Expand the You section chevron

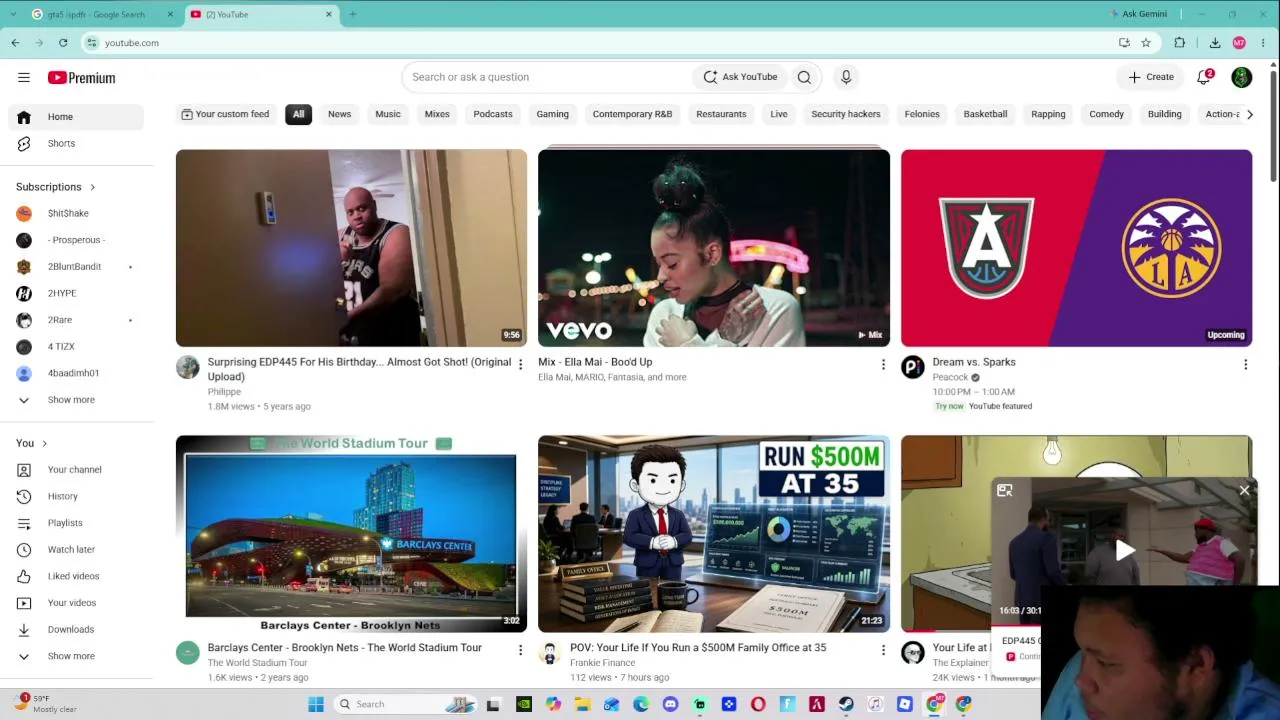(44, 443)
